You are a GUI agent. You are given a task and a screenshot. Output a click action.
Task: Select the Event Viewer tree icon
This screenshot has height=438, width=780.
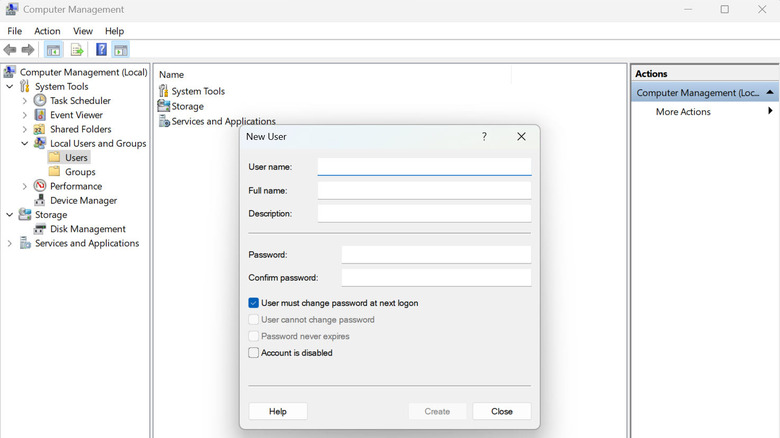40,115
